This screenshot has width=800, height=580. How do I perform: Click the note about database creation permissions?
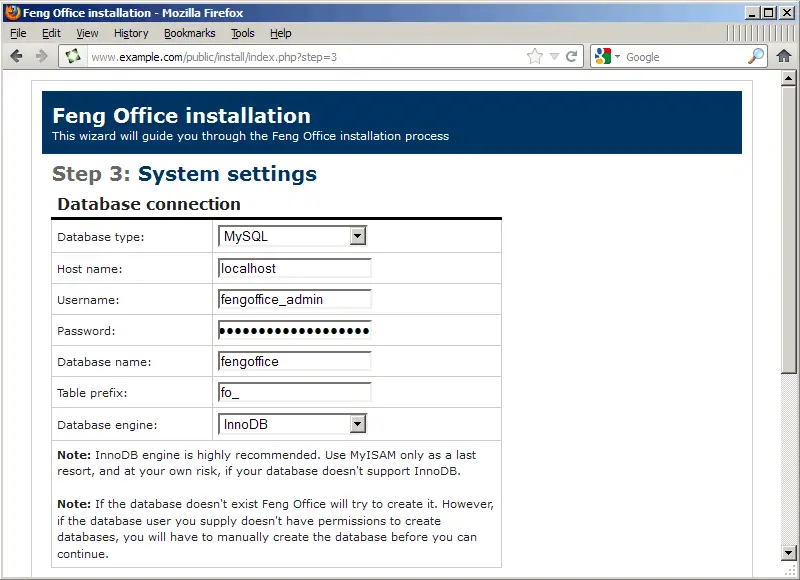pyautogui.click(x=276, y=528)
